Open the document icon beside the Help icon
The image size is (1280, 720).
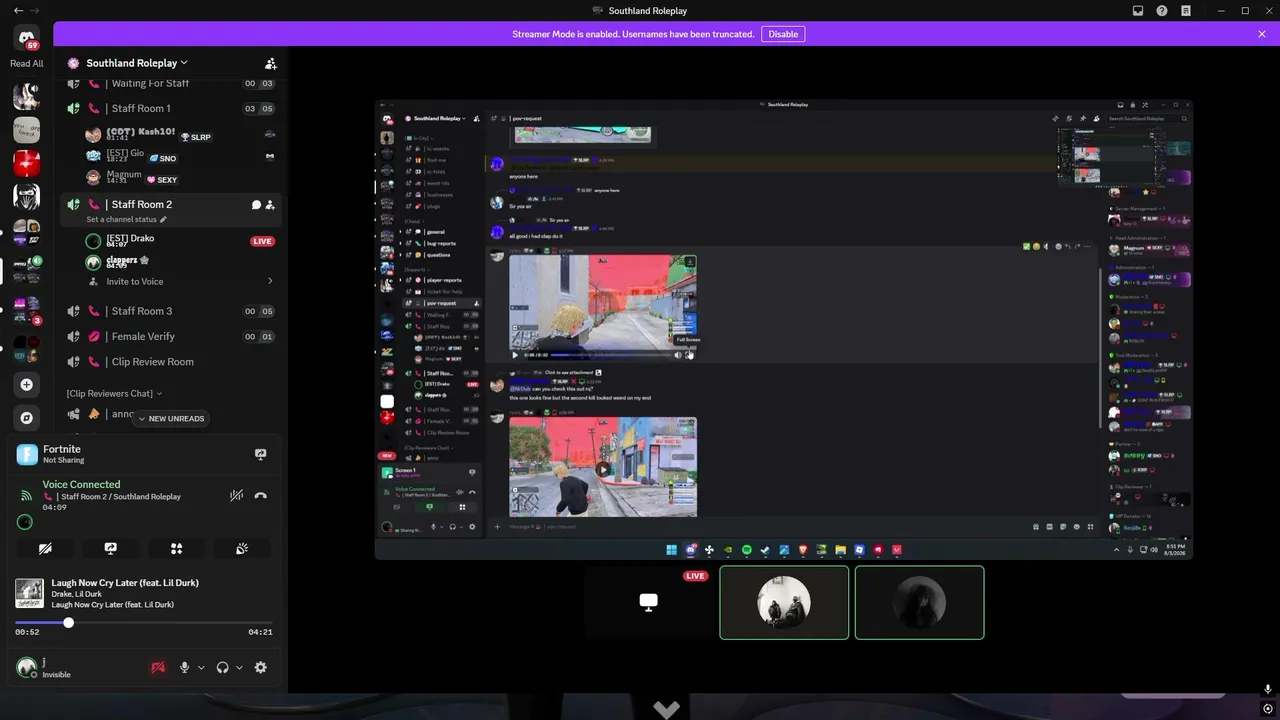click(x=1186, y=11)
